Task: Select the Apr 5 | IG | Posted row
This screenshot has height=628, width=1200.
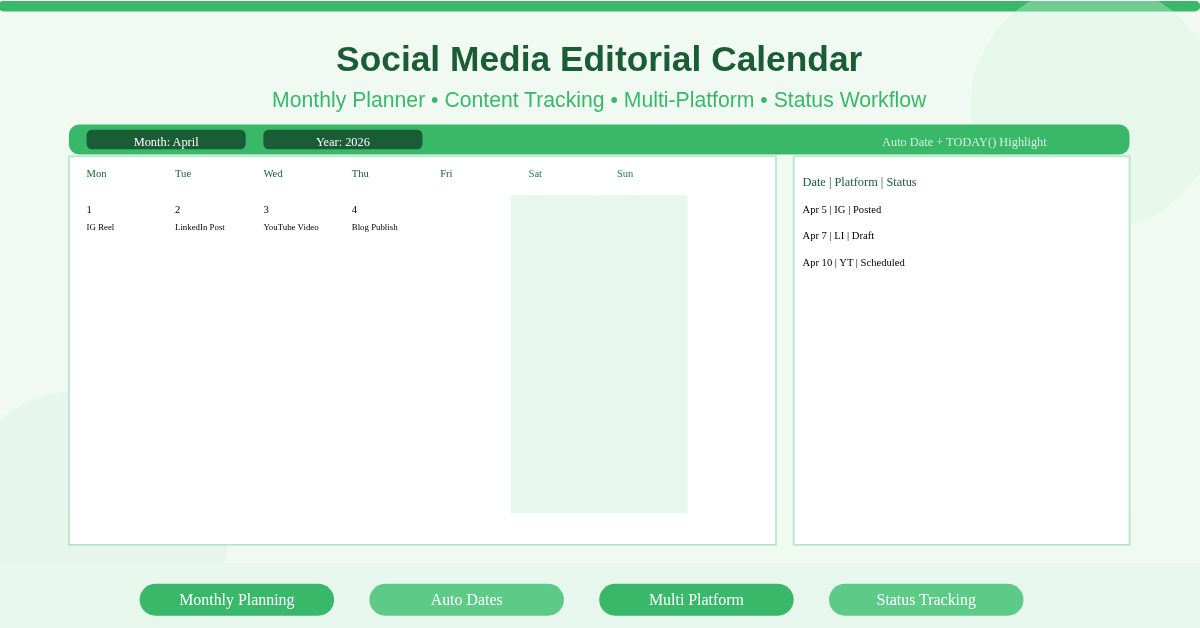Action: click(840, 209)
